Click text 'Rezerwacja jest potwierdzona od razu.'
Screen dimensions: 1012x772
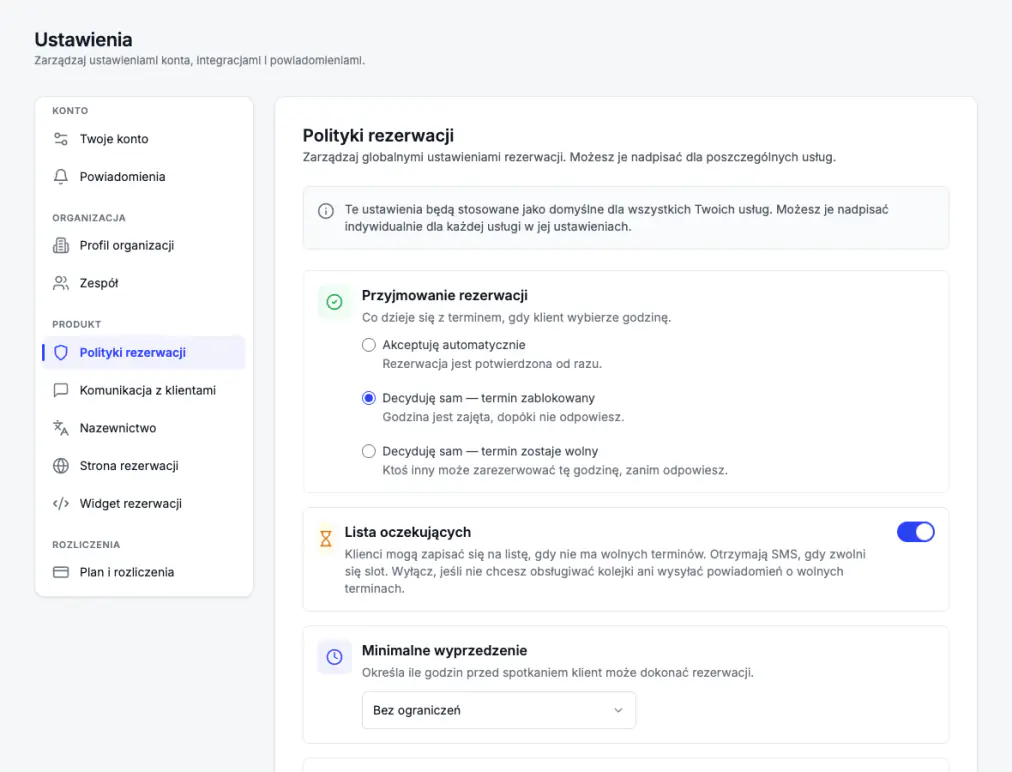tap(492, 363)
